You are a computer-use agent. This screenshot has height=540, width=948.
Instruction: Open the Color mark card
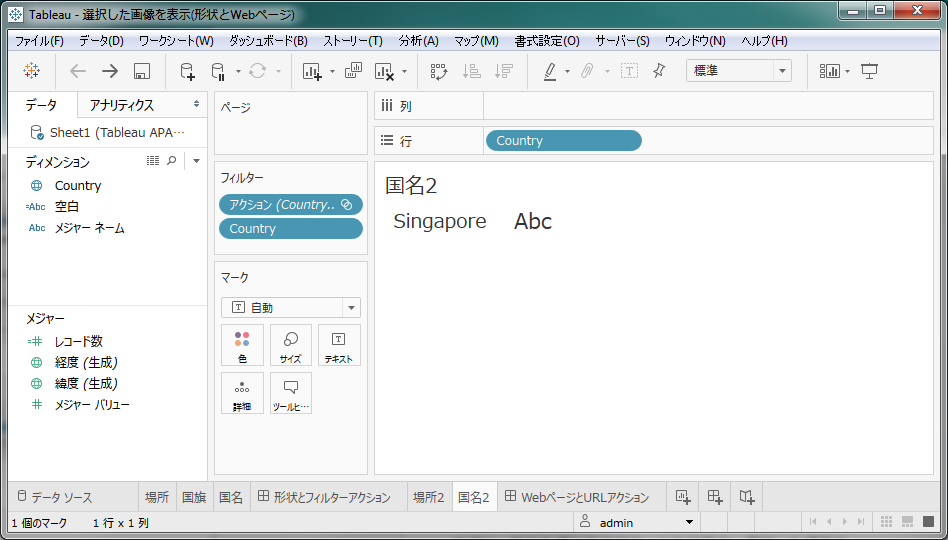click(242, 345)
